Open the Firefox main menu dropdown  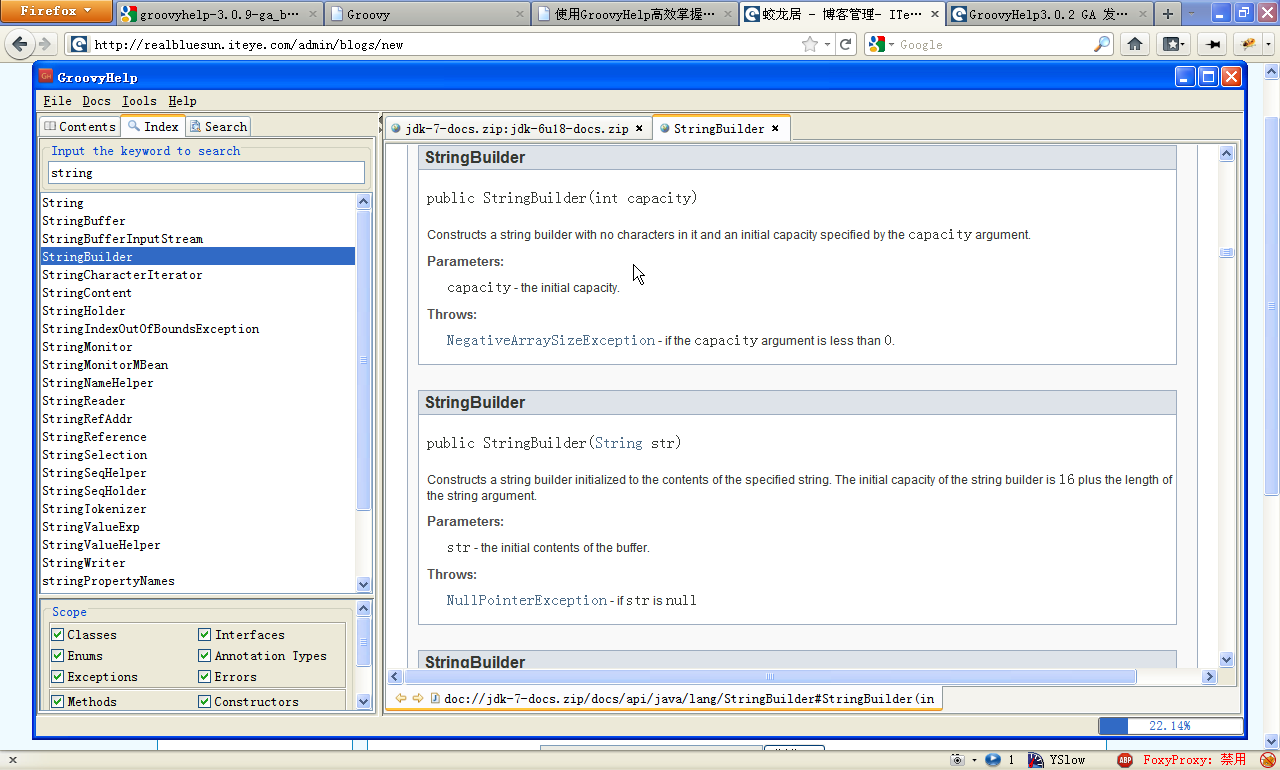point(57,11)
